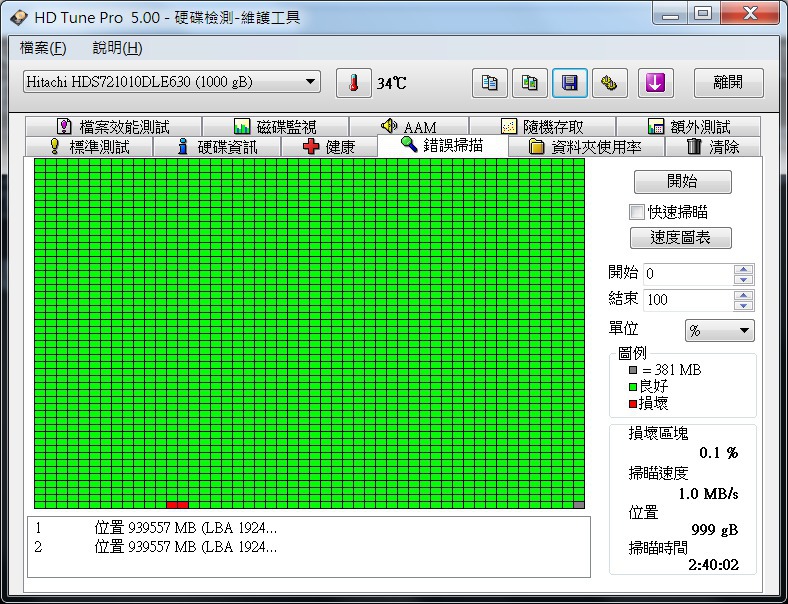Select error row 1 at 939557 MB

coord(309,528)
